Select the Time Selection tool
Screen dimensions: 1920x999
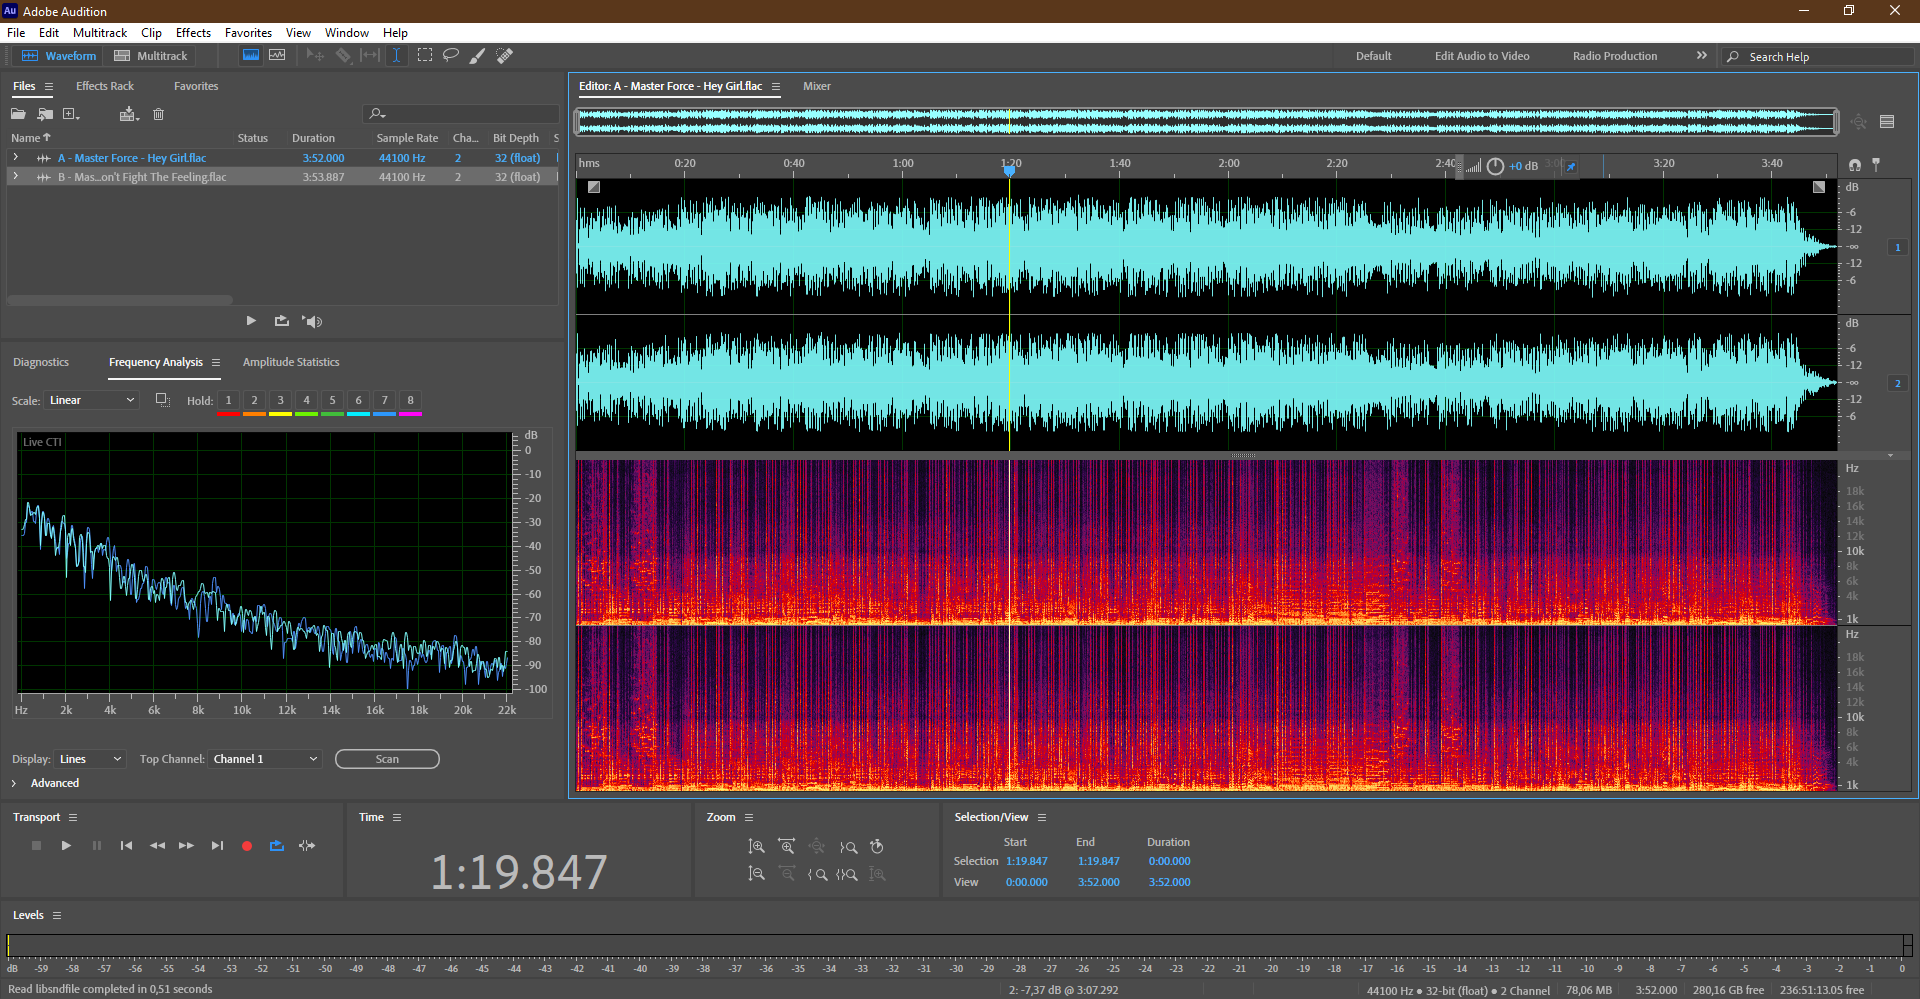(397, 56)
